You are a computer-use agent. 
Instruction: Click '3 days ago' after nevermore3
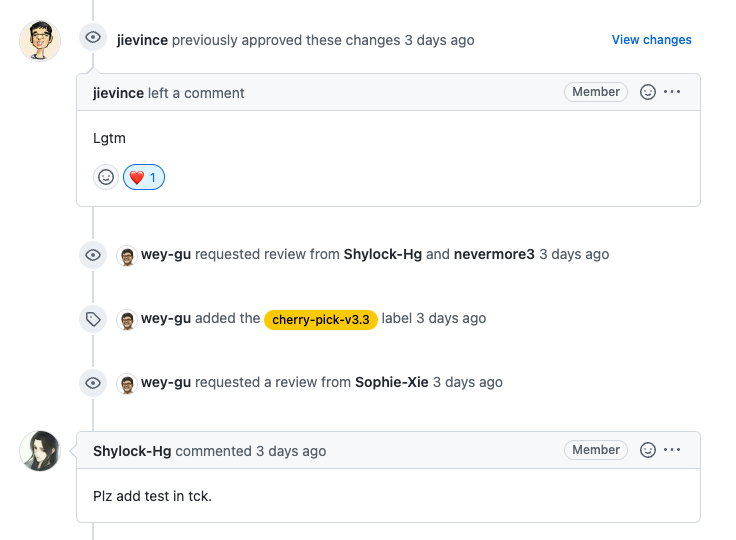coord(574,255)
